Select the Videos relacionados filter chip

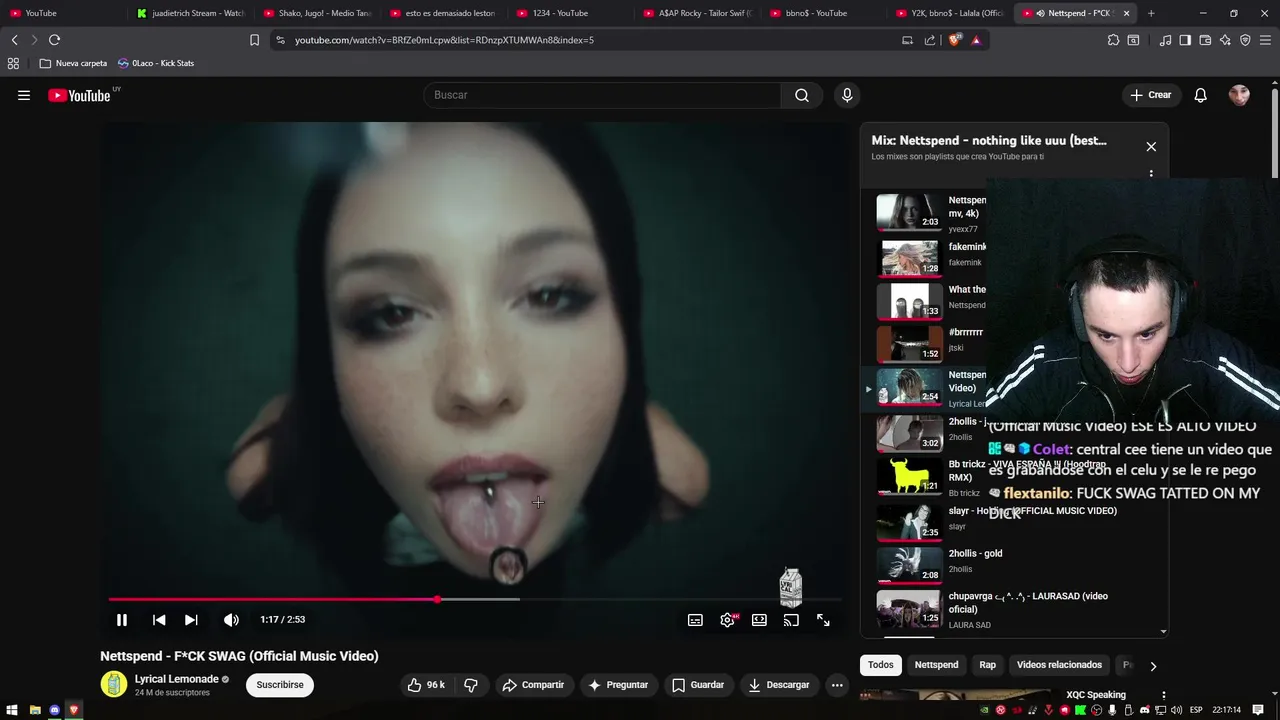(1059, 665)
